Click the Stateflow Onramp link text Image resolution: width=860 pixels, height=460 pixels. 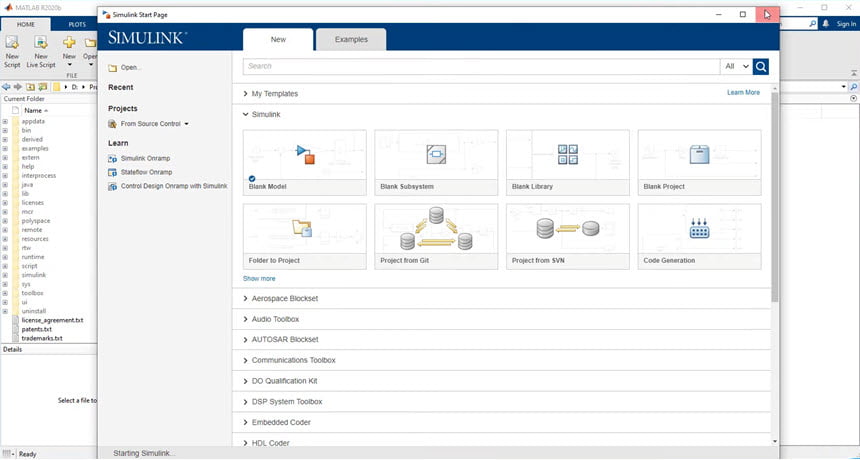pos(146,172)
